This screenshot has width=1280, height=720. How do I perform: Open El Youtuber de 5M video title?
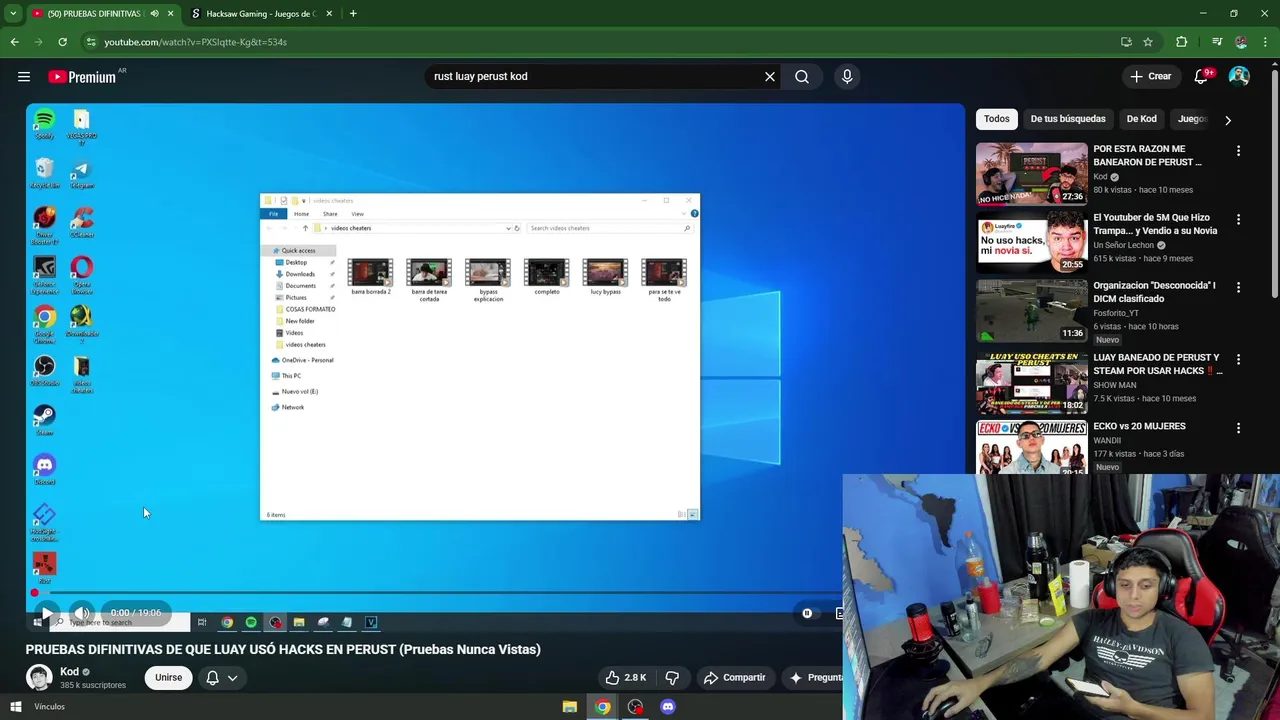coord(1155,224)
